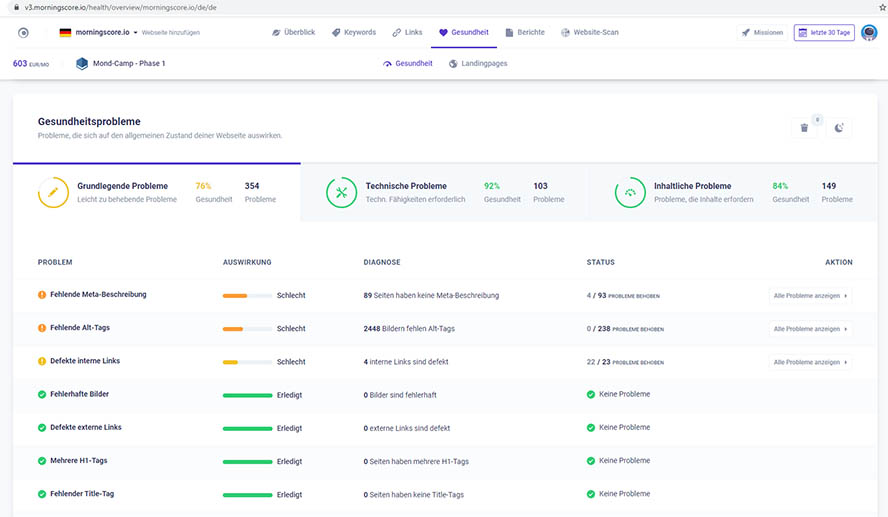Click the trash bin icon
Viewport: 888px width, 517px height.
pyautogui.click(x=804, y=128)
